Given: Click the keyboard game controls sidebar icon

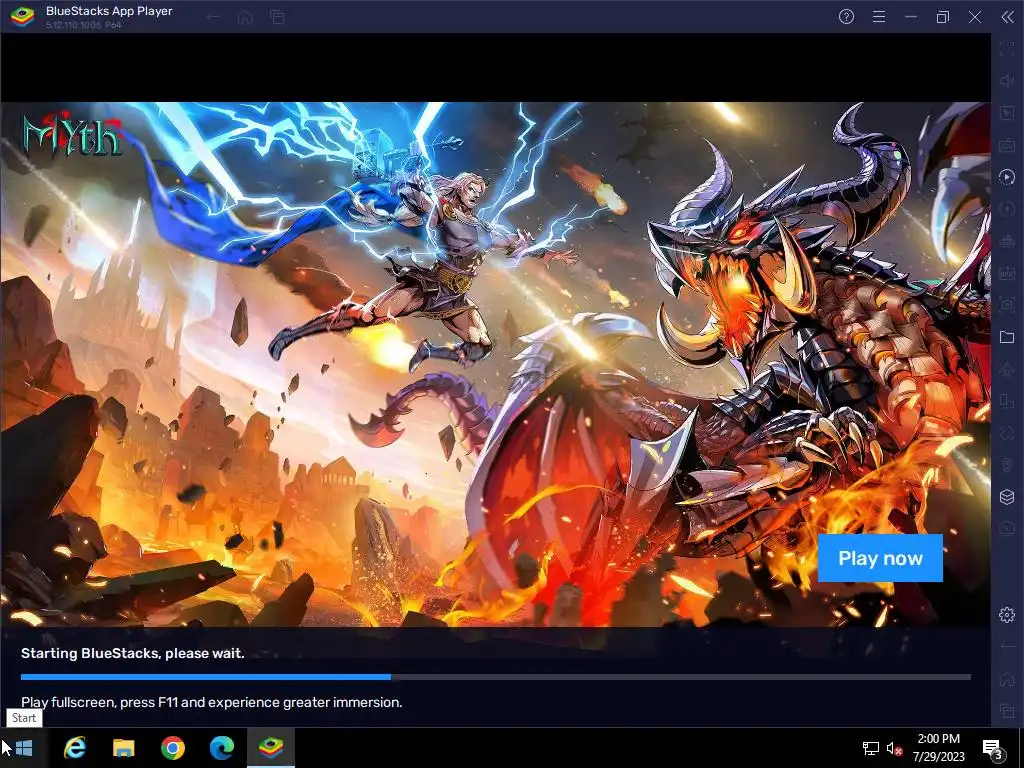Looking at the screenshot, I should [x=1007, y=145].
